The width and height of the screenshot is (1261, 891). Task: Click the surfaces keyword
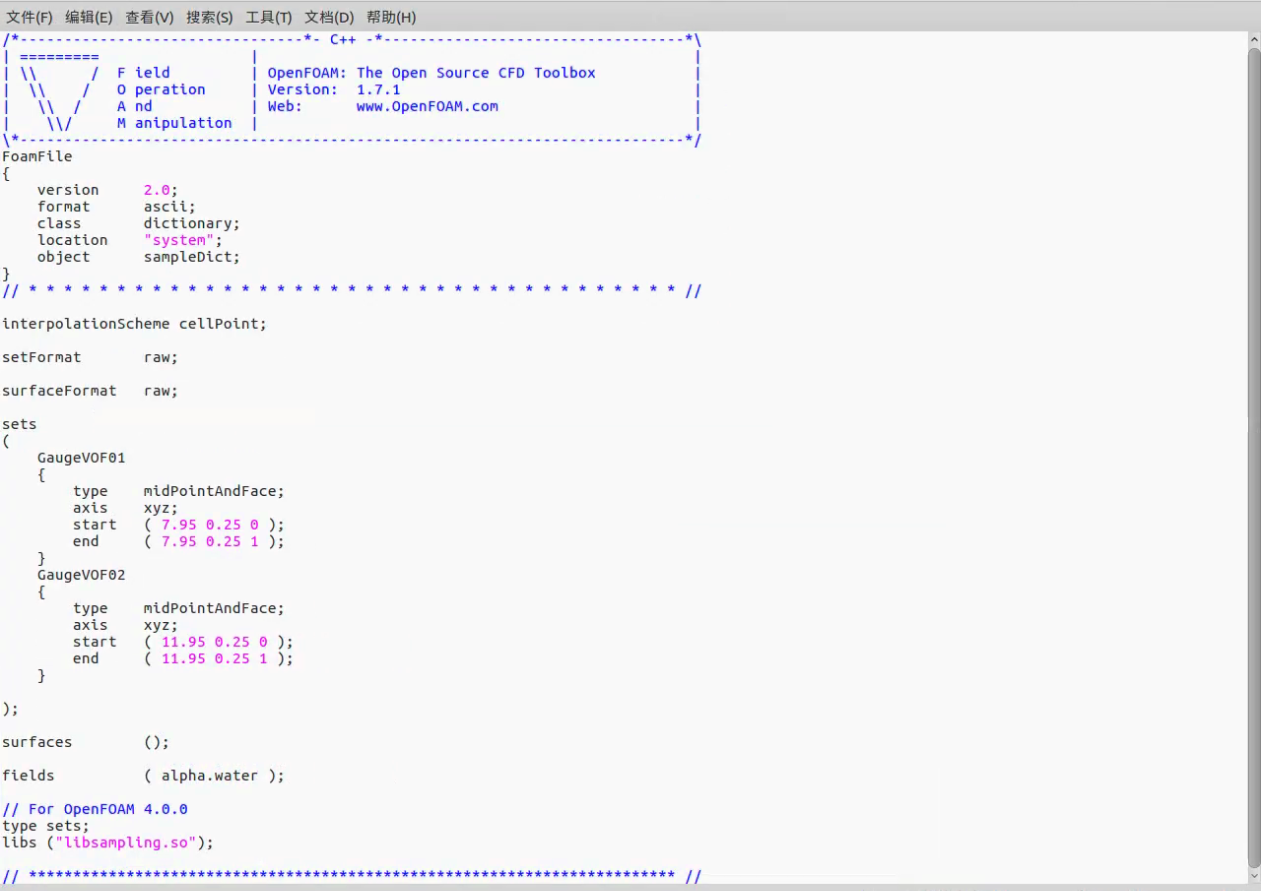pyautogui.click(x=37, y=742)
